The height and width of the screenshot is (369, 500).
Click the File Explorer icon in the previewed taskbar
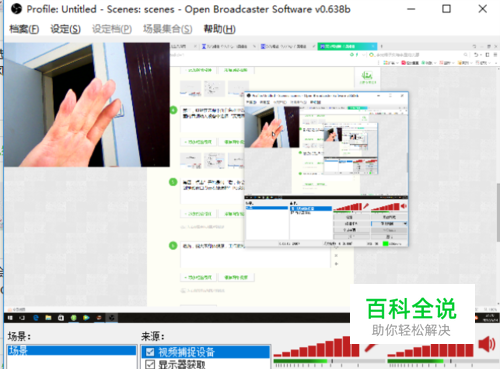click(x=48, y=318)
